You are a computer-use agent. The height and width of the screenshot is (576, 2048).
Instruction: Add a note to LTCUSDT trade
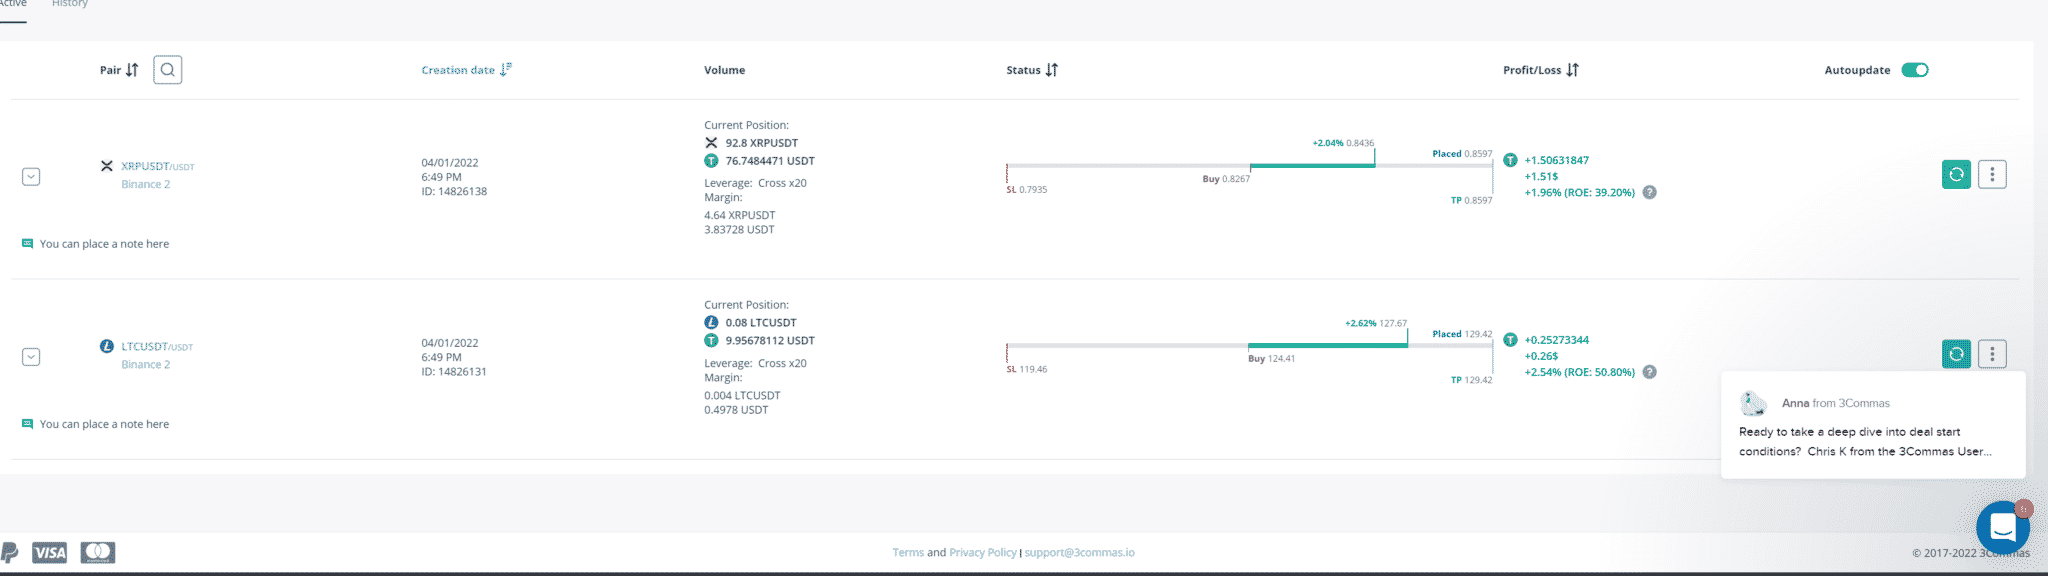click(x=104, y=424)
